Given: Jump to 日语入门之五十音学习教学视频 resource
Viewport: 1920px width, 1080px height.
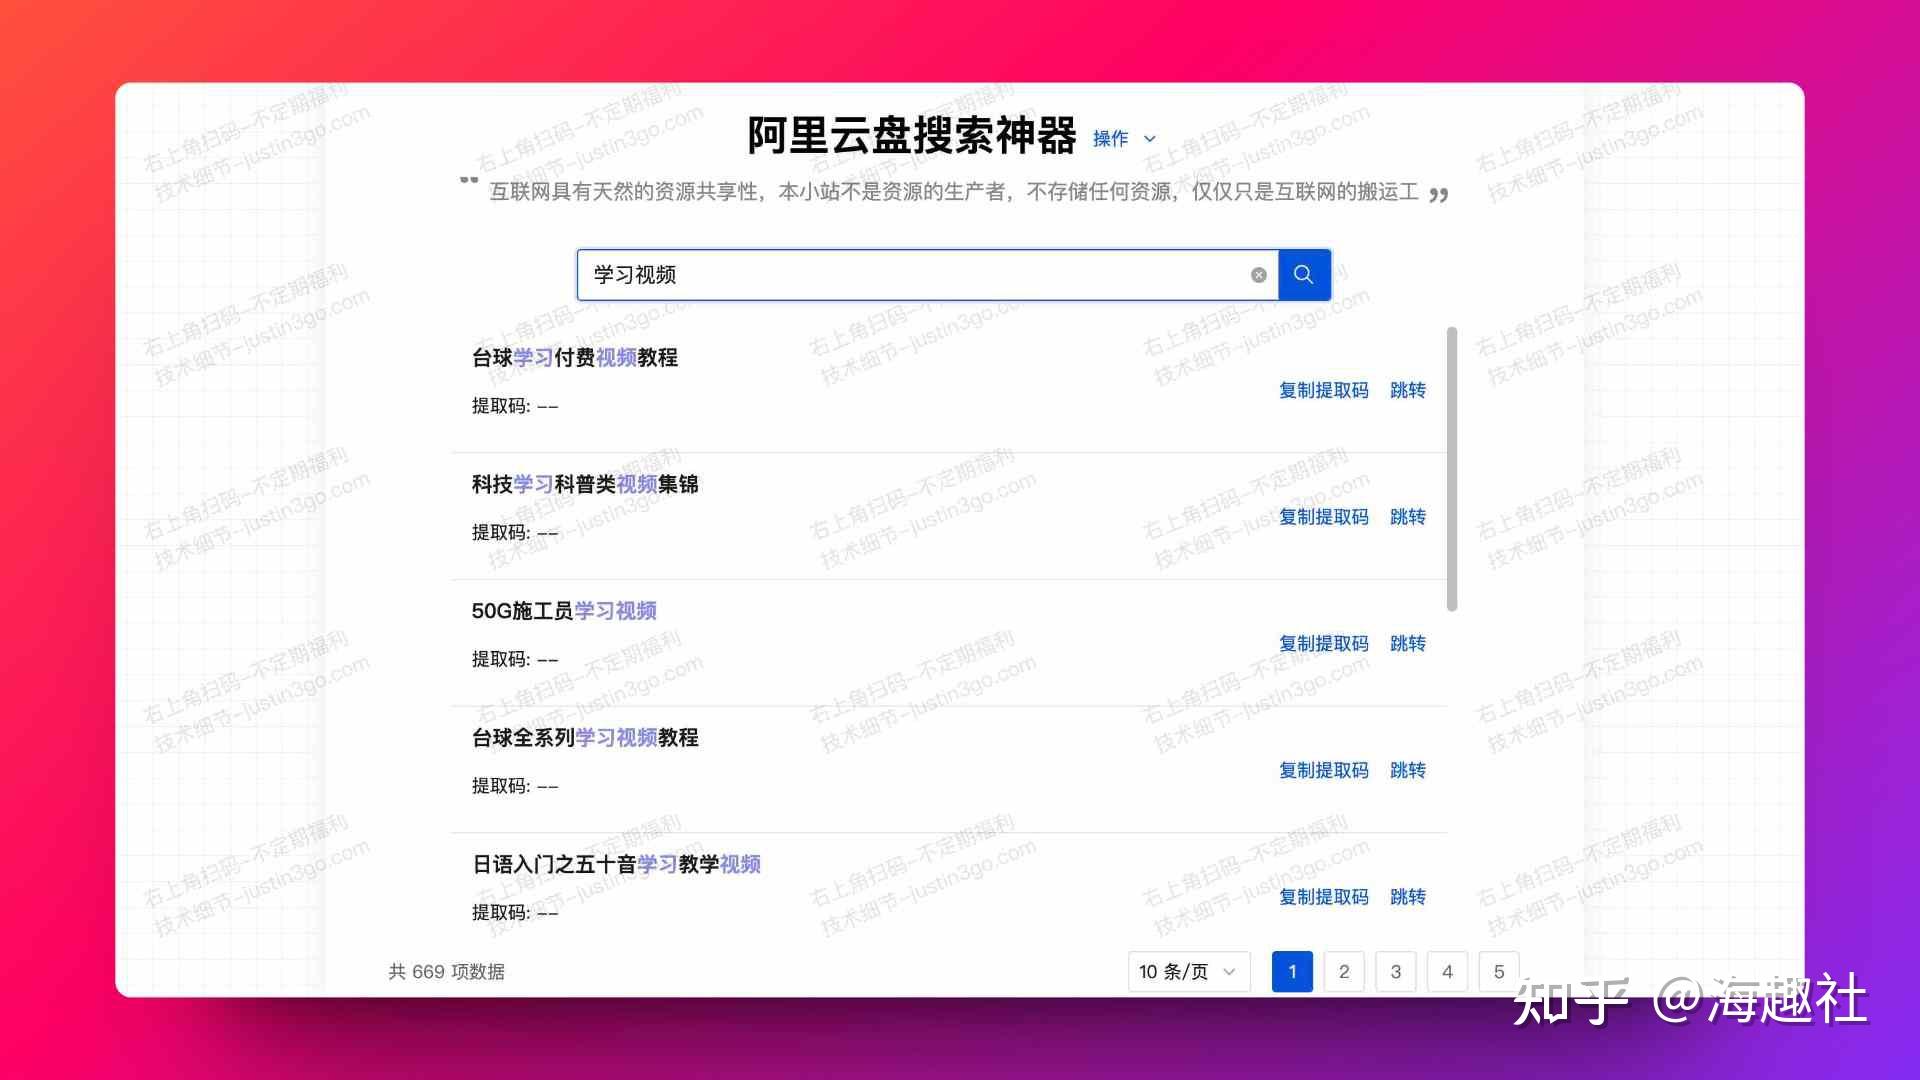Looking at the screenshot, I should click(x=1408, y=897).
